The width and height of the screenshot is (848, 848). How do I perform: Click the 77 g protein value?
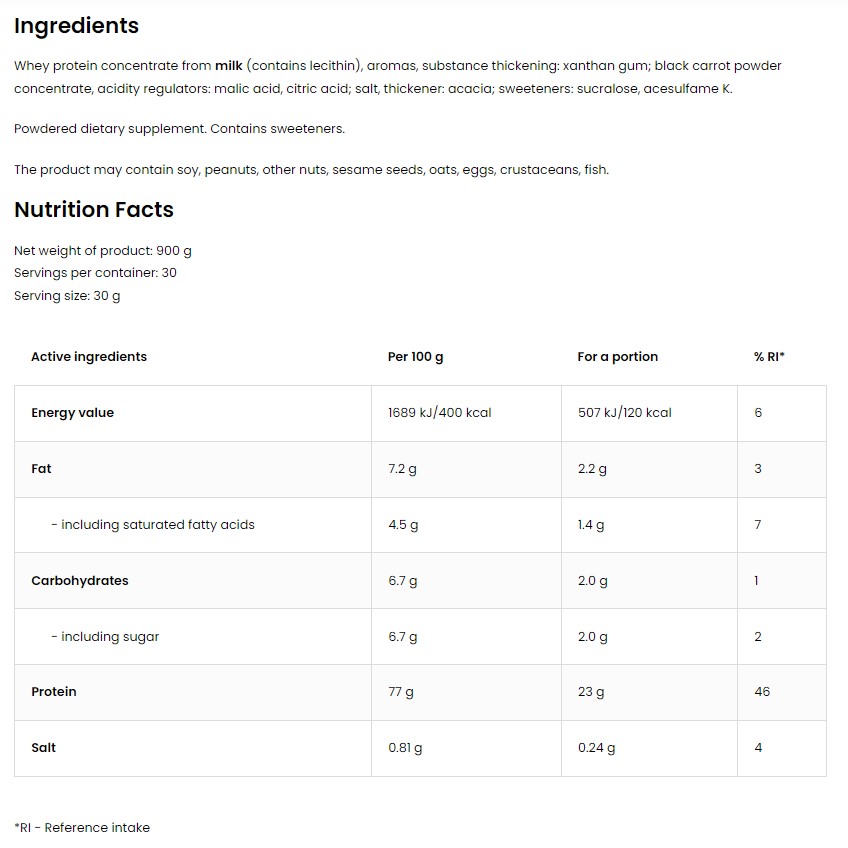coord(401,692)
